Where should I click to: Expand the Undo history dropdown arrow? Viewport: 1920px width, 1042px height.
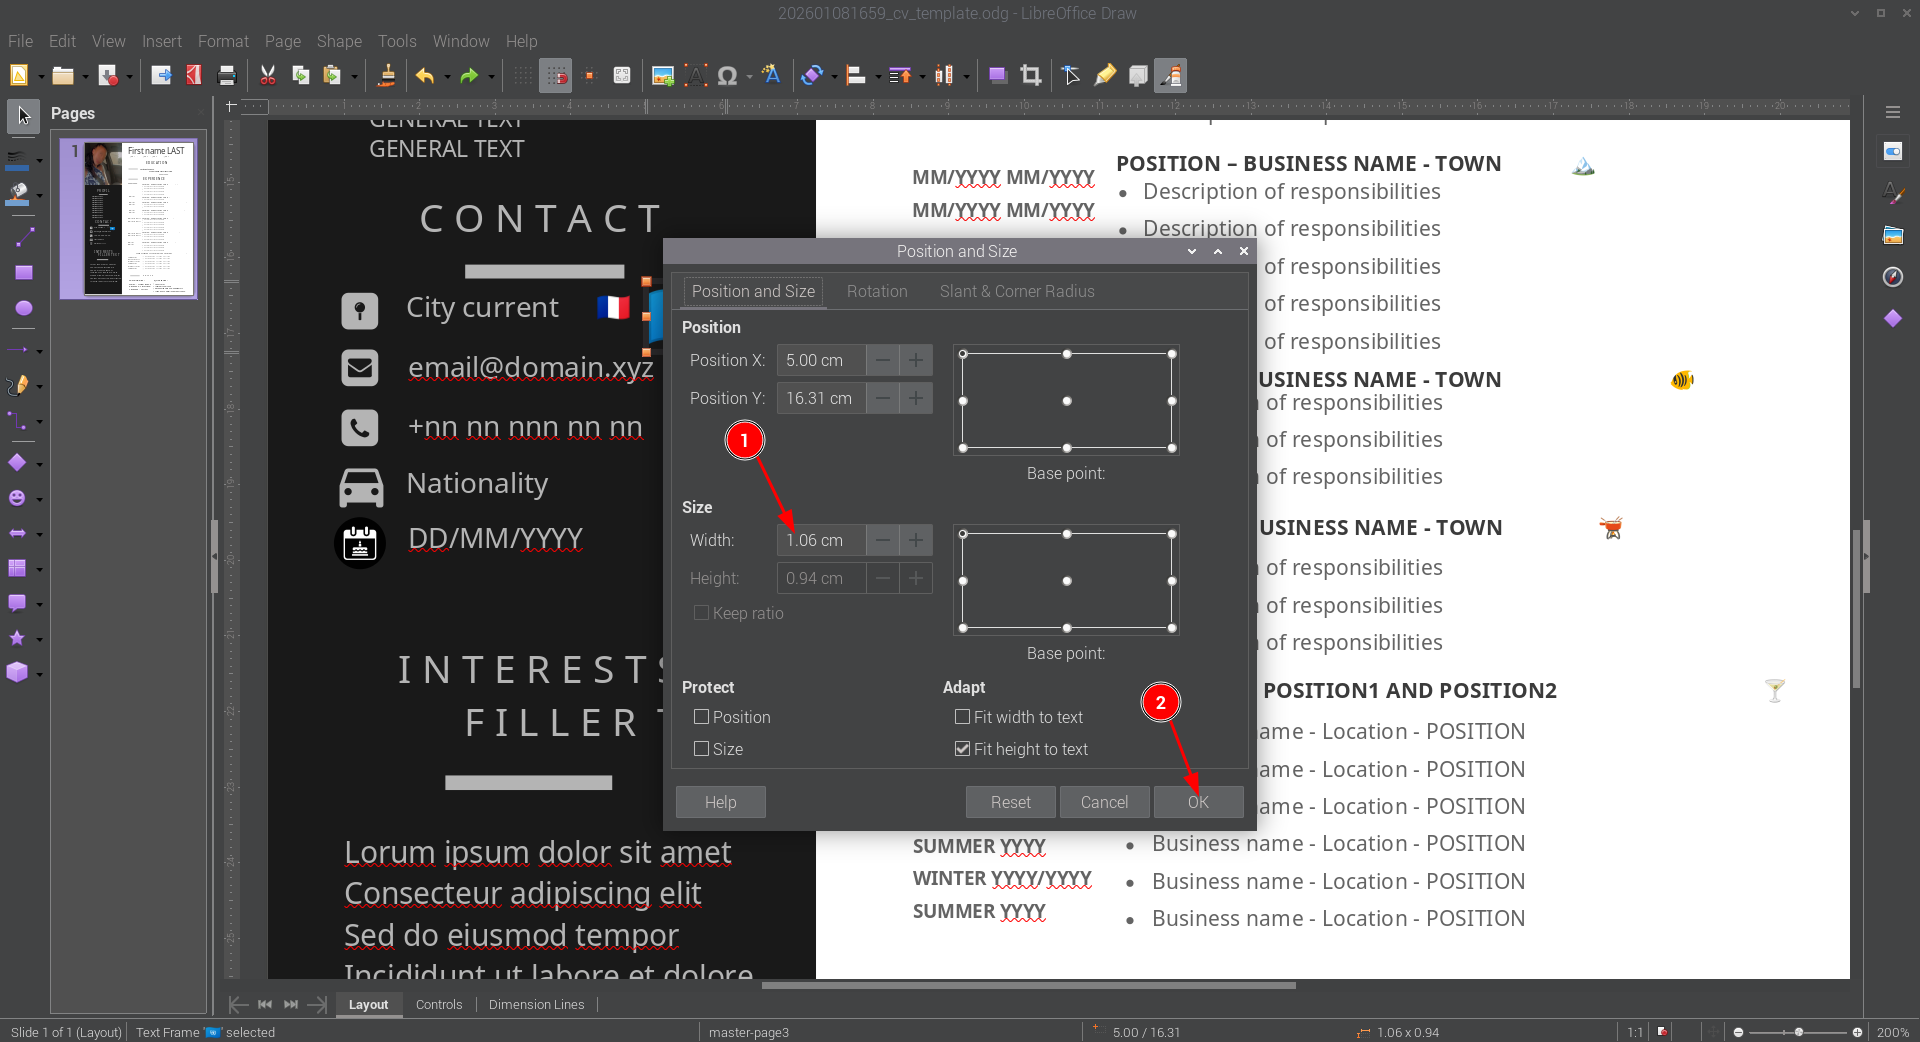point(447,76)
